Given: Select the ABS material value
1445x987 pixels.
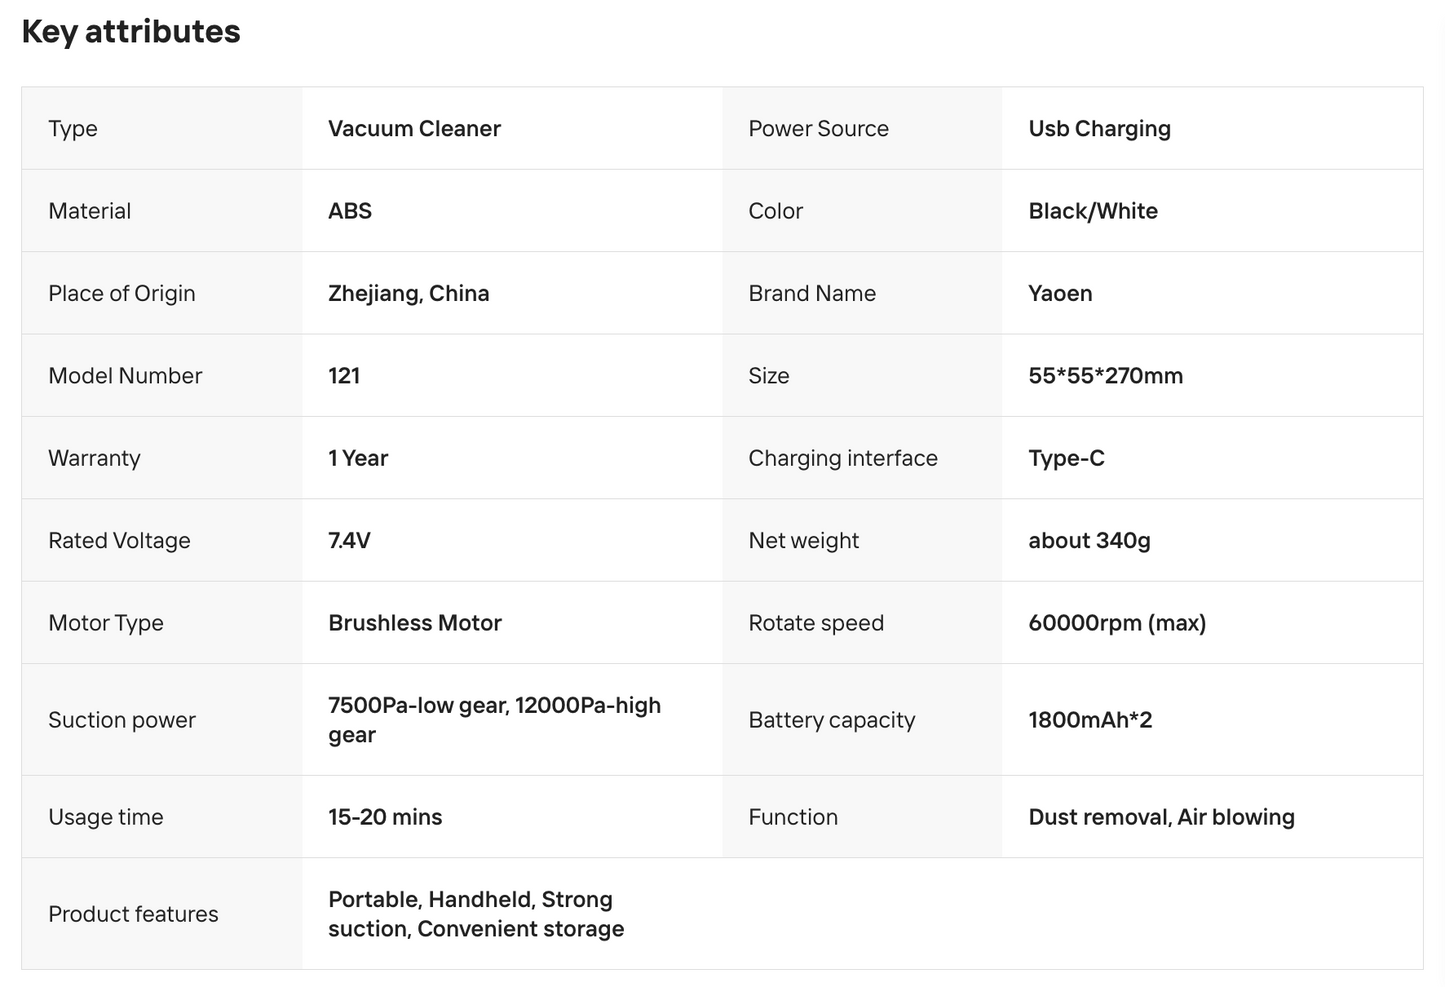Looking at the screenshot, I should [350, 211].
